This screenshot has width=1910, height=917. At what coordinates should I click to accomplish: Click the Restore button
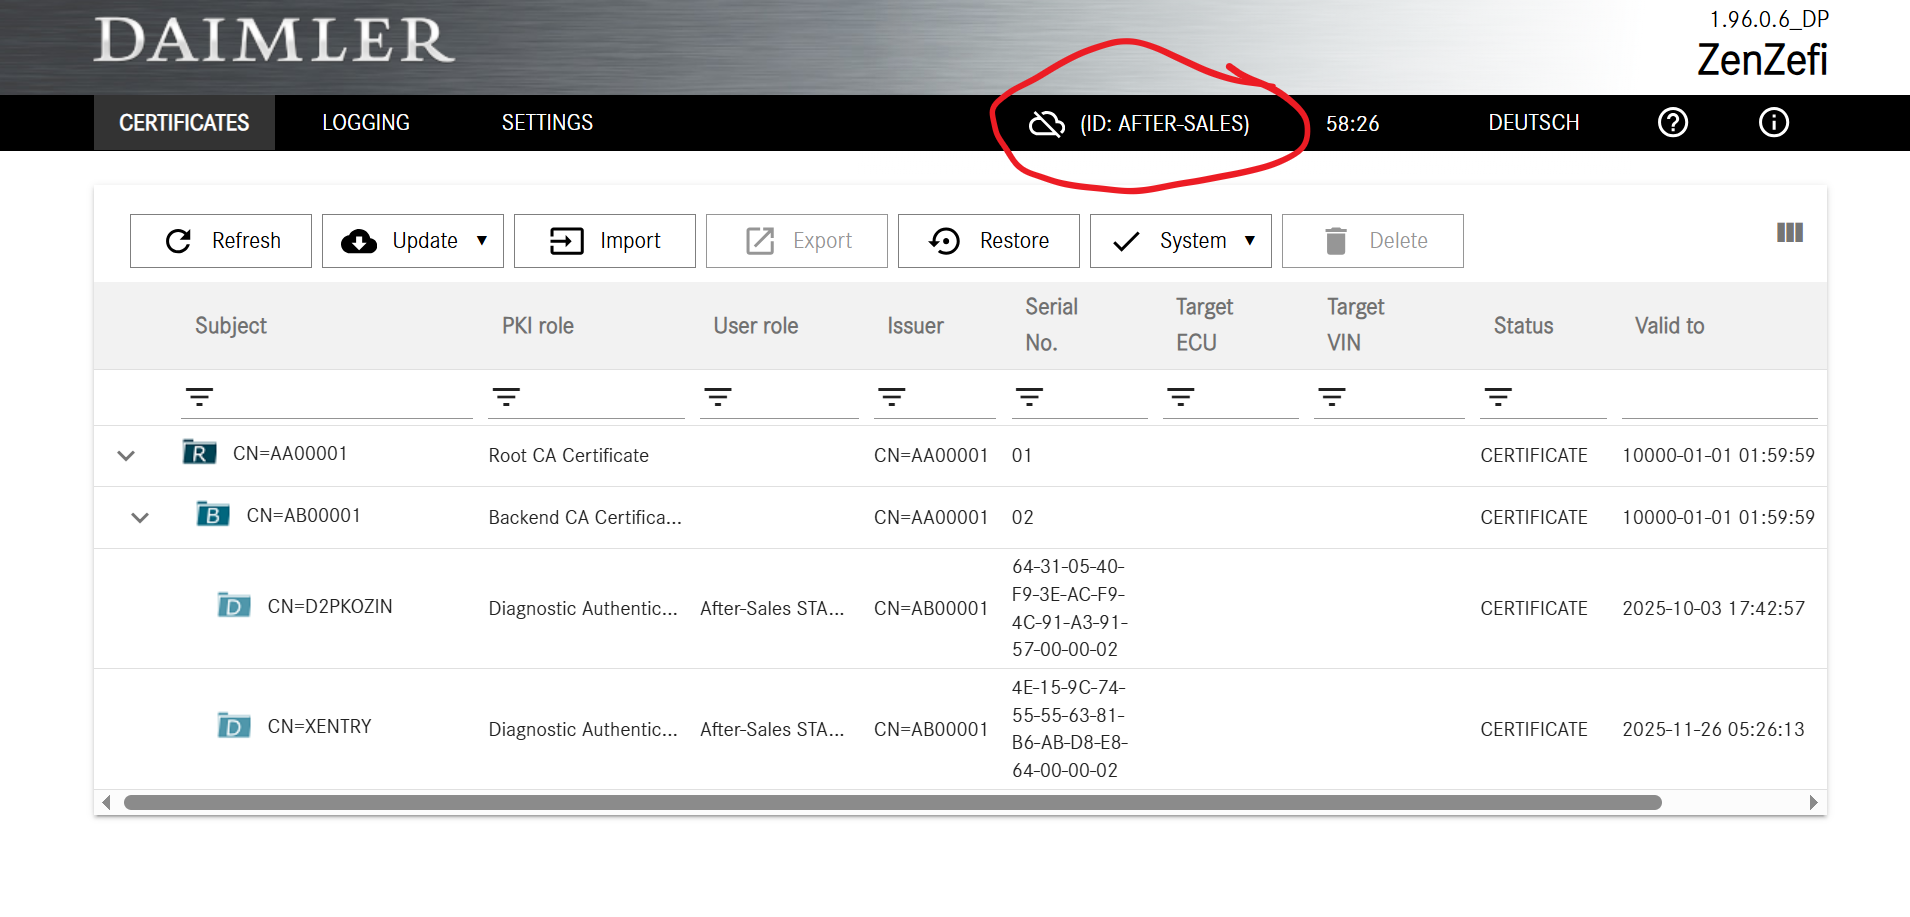pyautogui.click(x=989, y=241)
